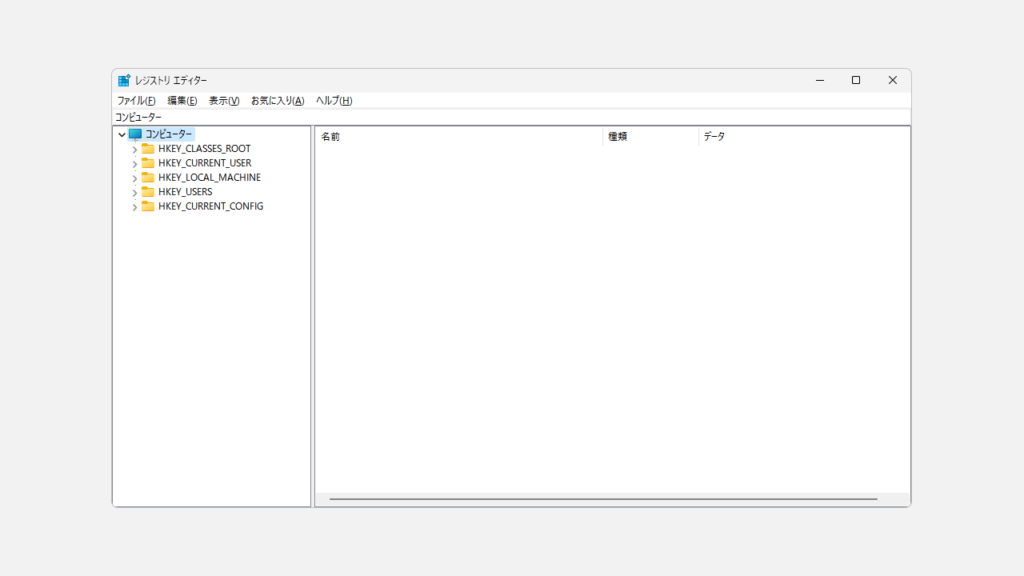Click the HKEY_CLASSES_ROOT folder icon
Image resolution: width=1024 pixels, height=576 pixels.
coord(148,149)
